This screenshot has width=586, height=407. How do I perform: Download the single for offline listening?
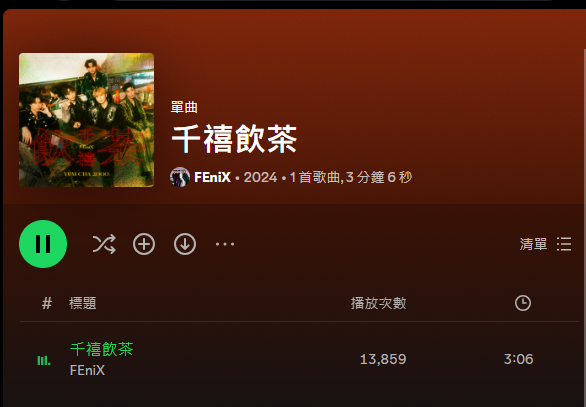pyautogui.click(x=185, y=244)
